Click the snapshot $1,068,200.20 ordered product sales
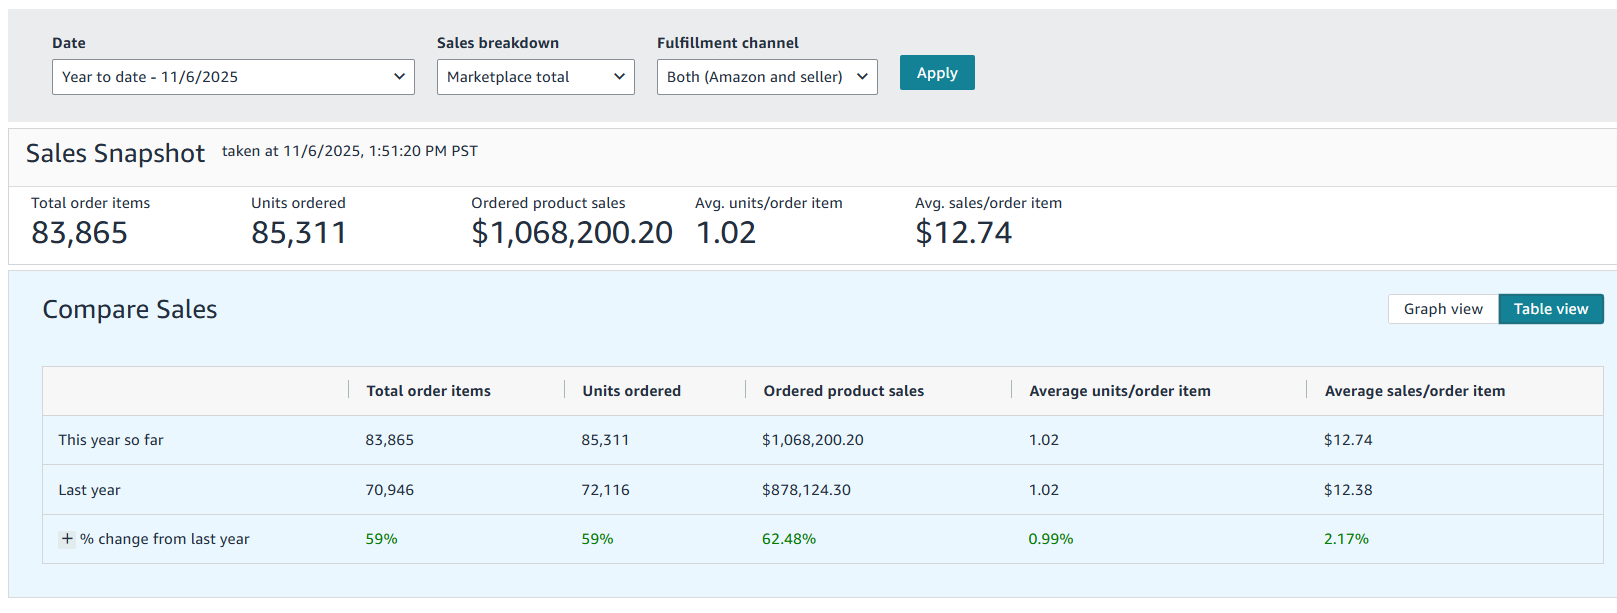This screenshot has width=1617, height=613. 571,233
